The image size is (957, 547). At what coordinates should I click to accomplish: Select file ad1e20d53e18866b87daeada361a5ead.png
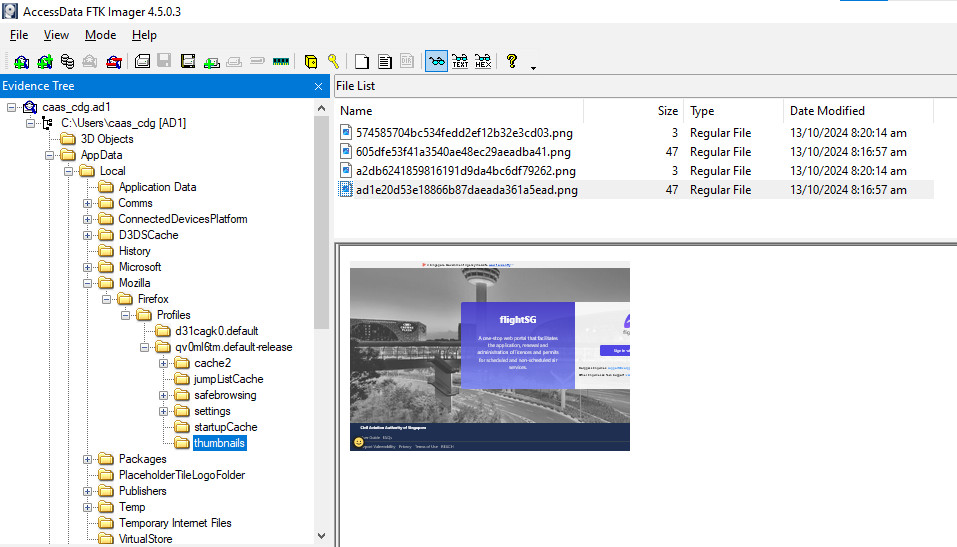[466, 190]
